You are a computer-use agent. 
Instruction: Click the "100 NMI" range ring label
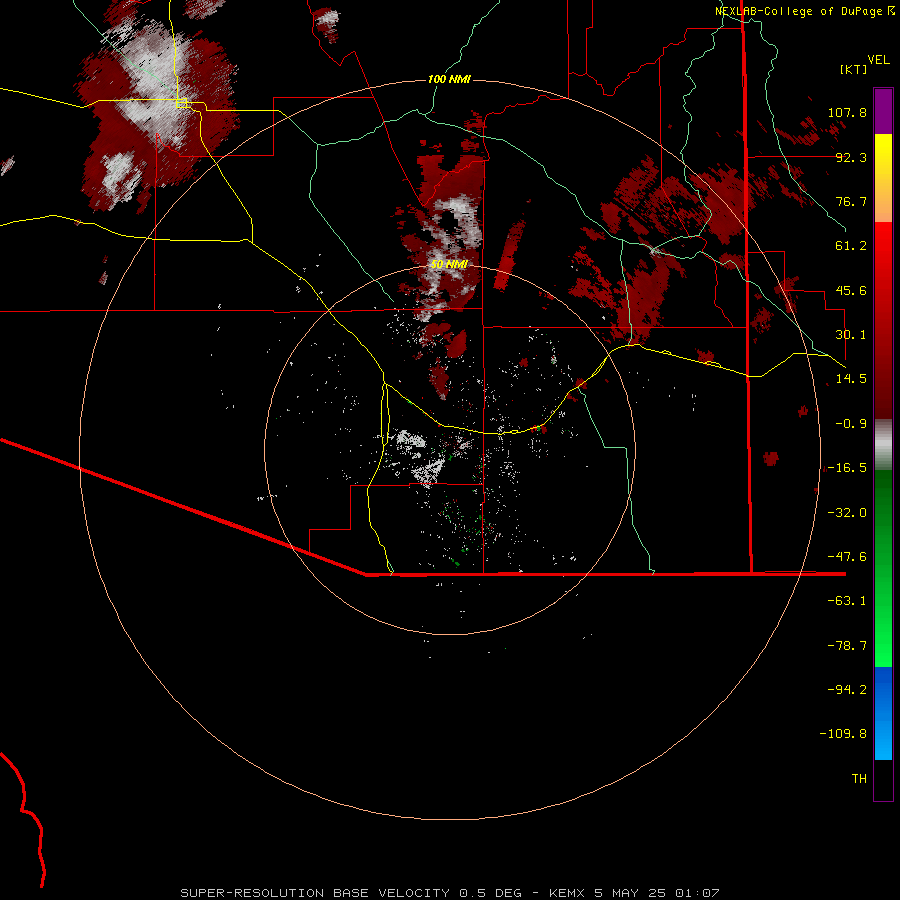tap(449, 79)
